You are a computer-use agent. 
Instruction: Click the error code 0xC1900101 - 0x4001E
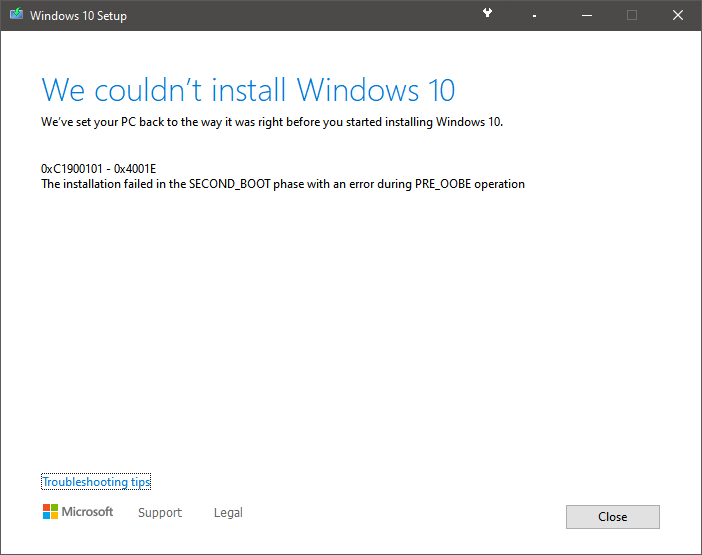[x=98, y=169]
